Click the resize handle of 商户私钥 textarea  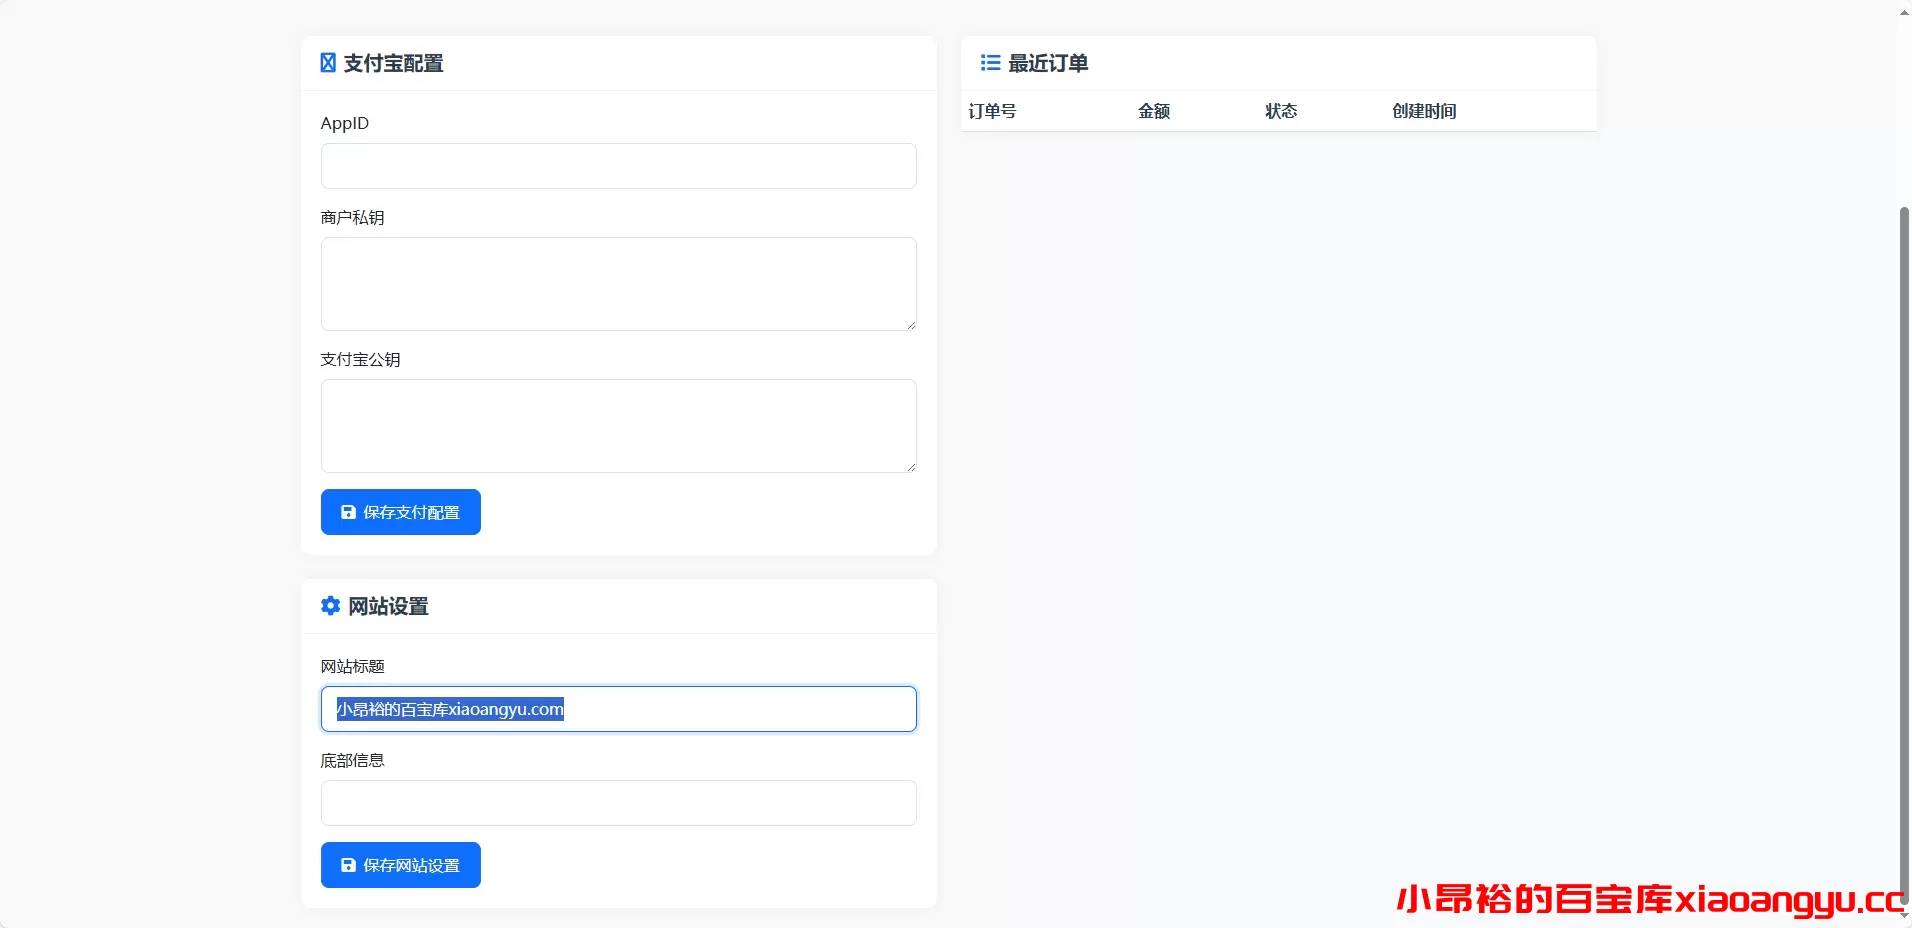[911, 325]
